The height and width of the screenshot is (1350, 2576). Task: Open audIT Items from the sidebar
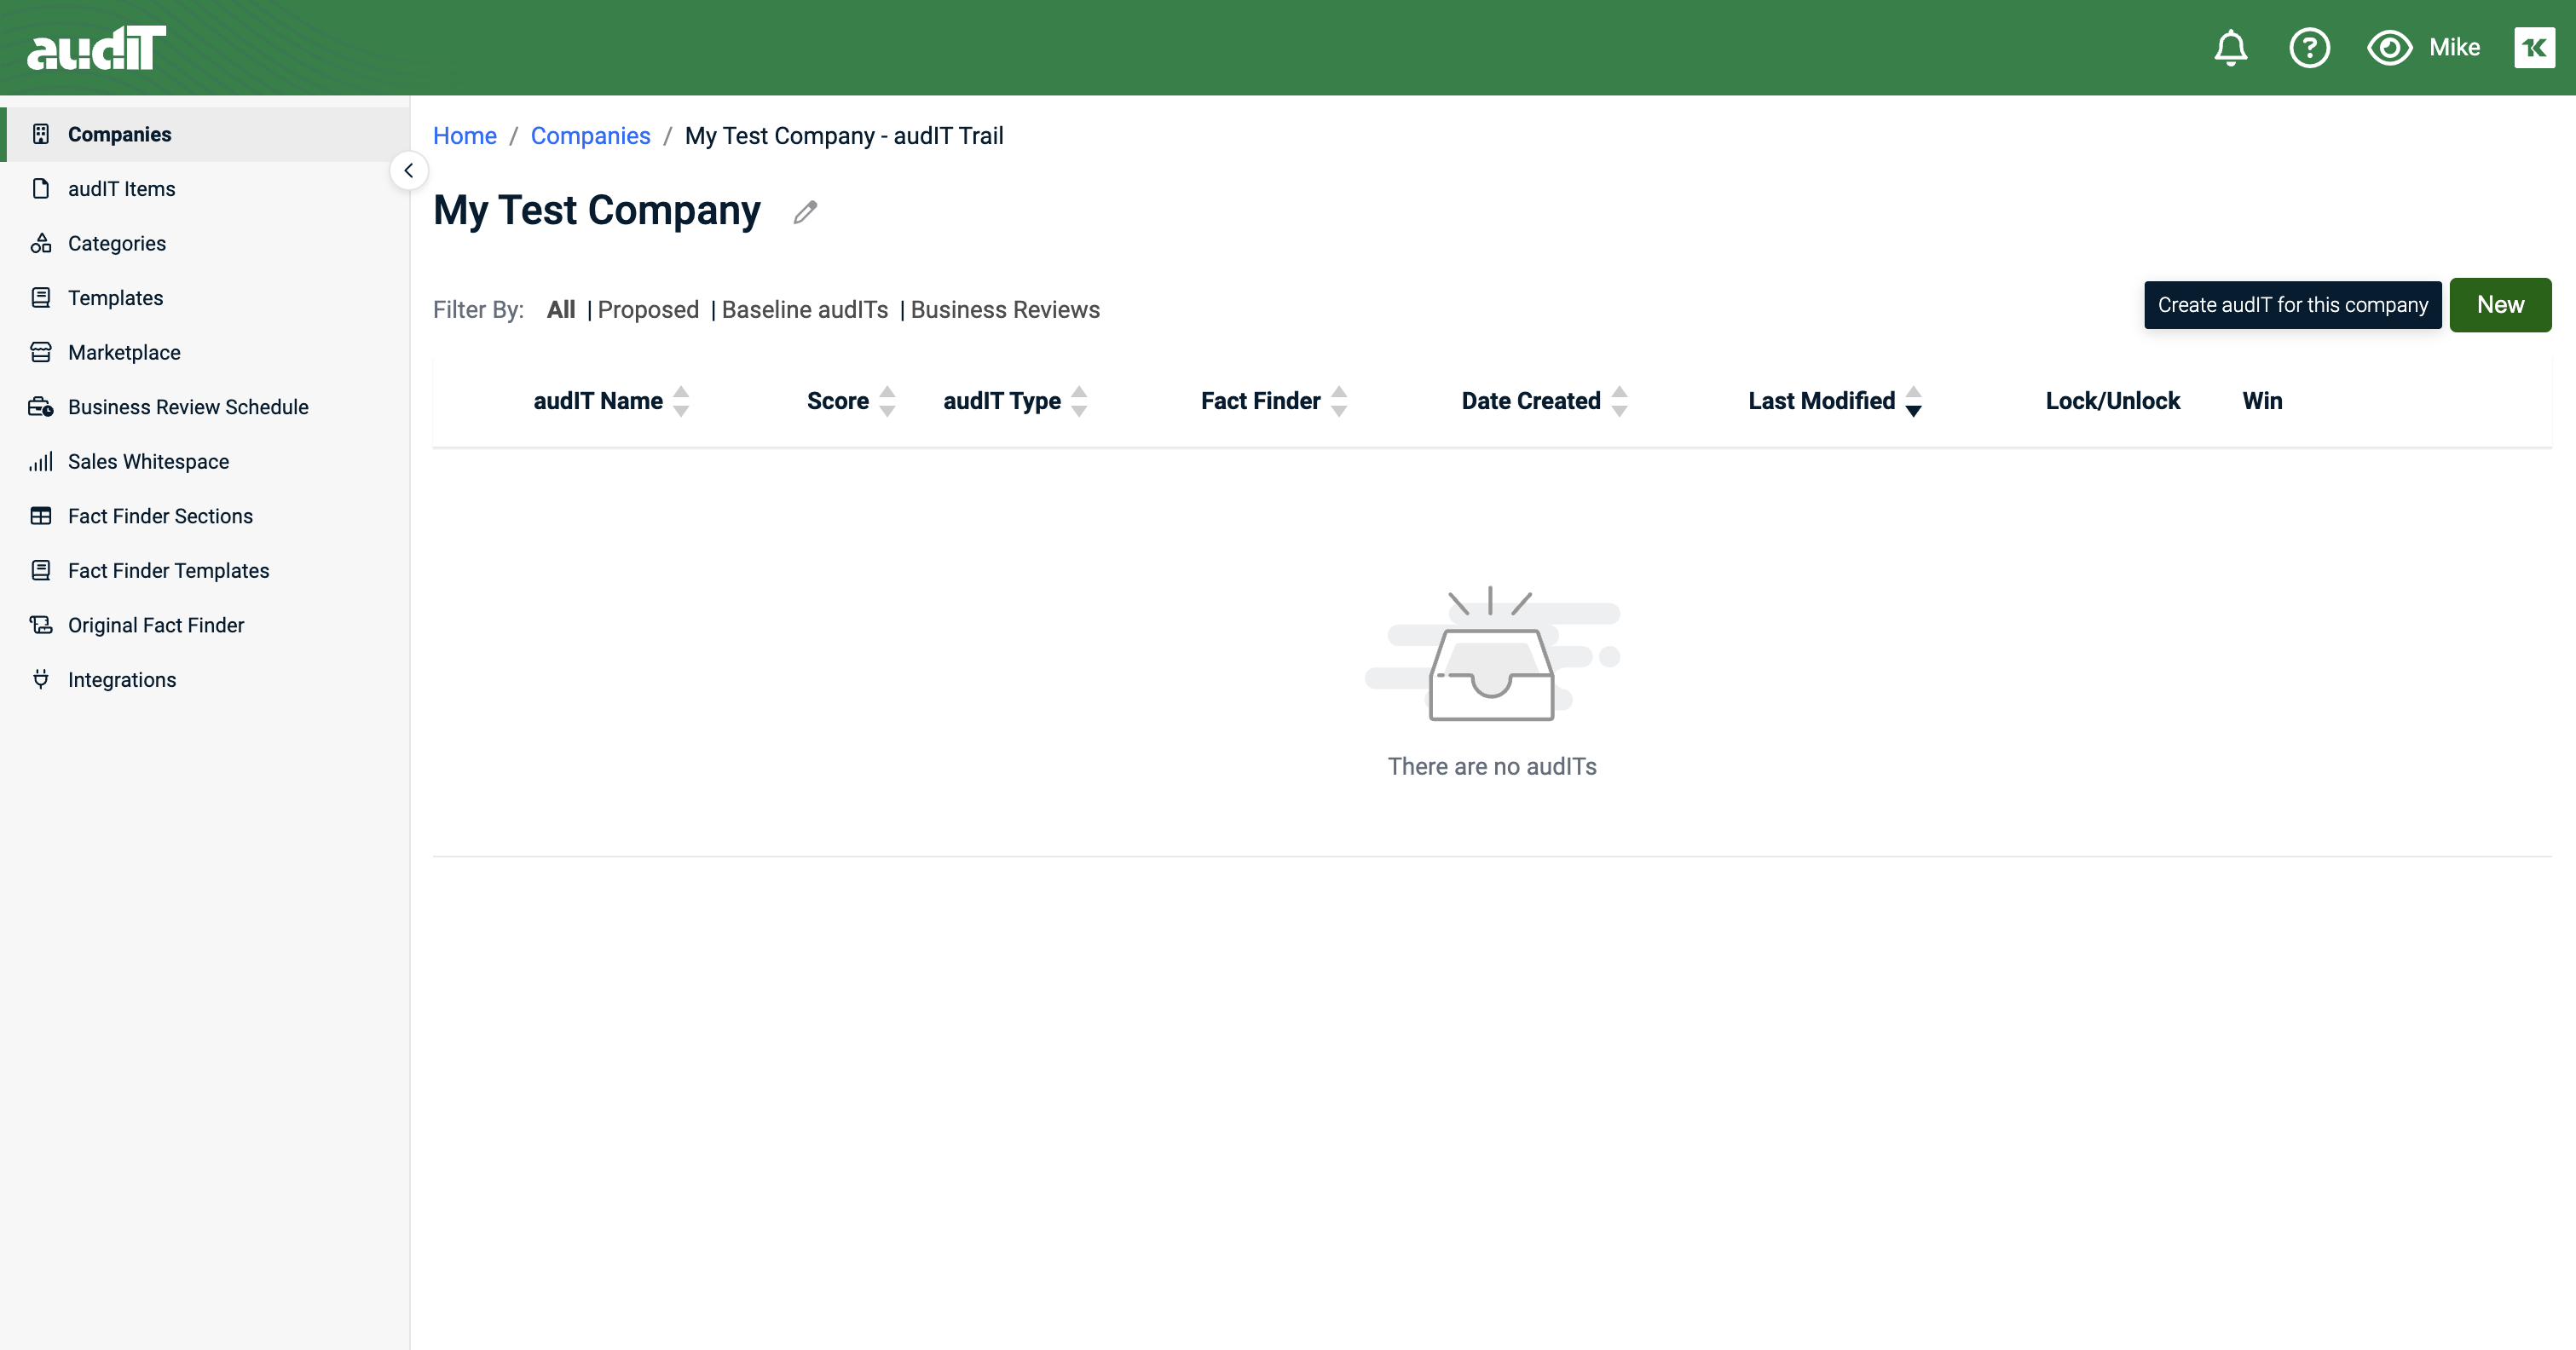coord(204,189)
